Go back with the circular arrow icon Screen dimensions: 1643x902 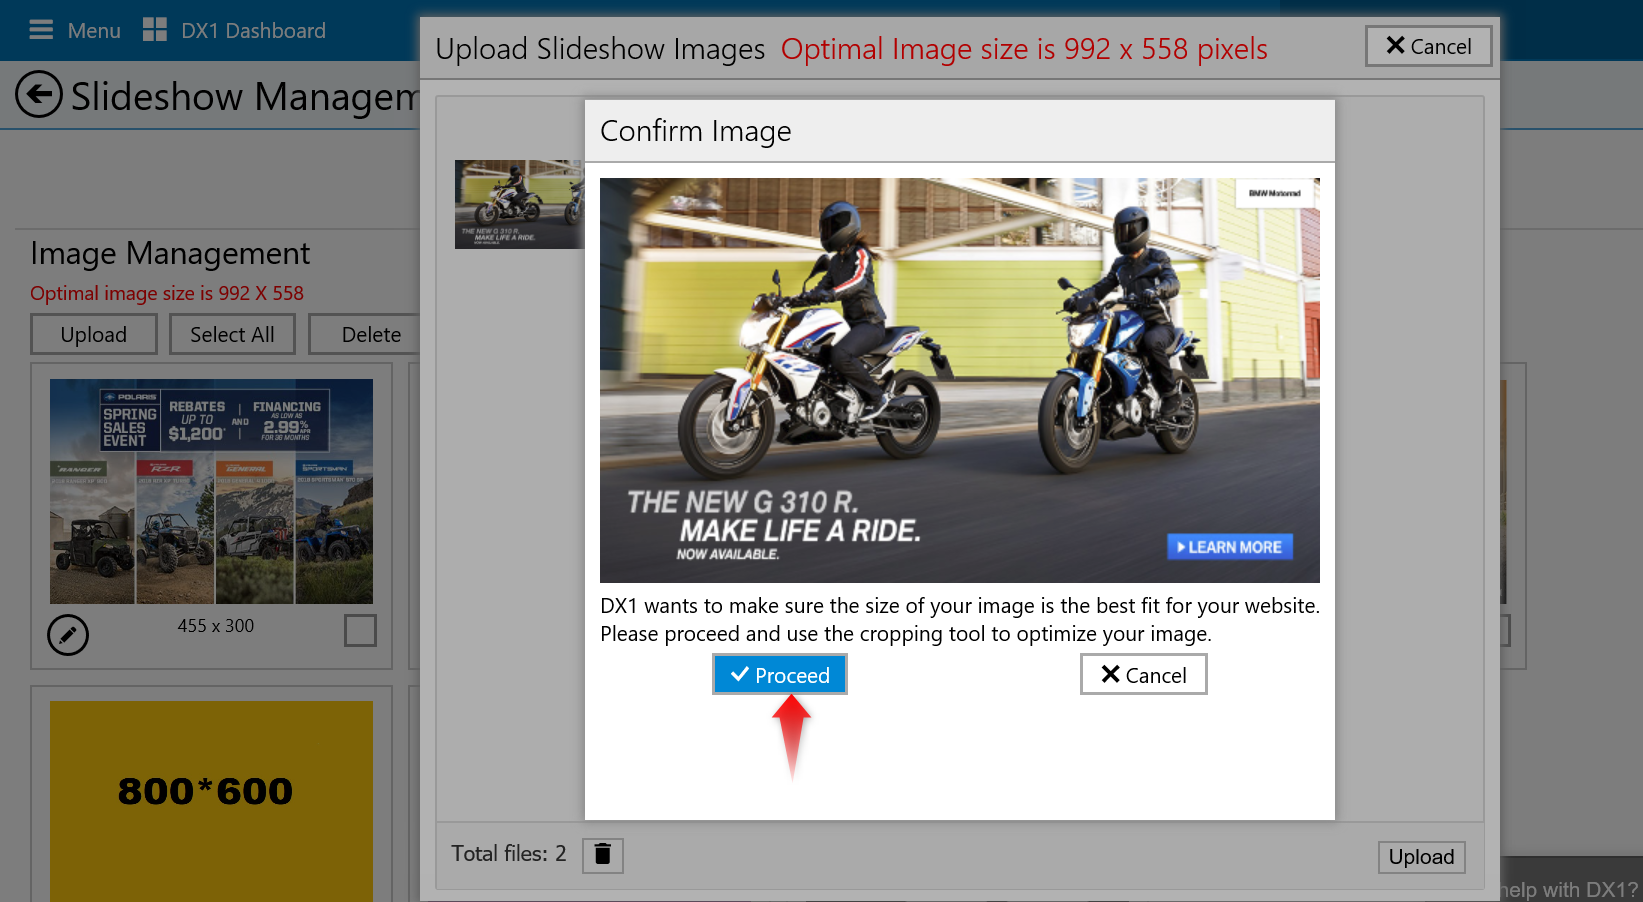[x=39, y=95]
